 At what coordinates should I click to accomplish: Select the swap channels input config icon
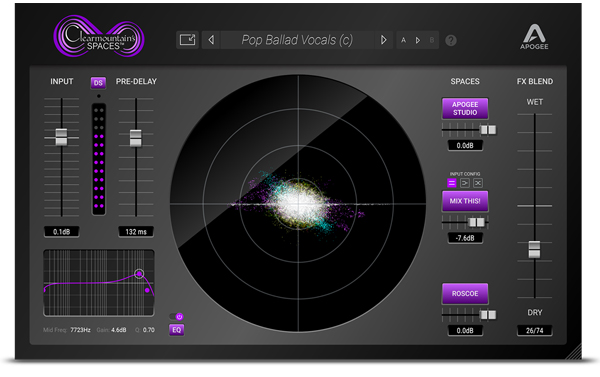click(x=478, y=183)
